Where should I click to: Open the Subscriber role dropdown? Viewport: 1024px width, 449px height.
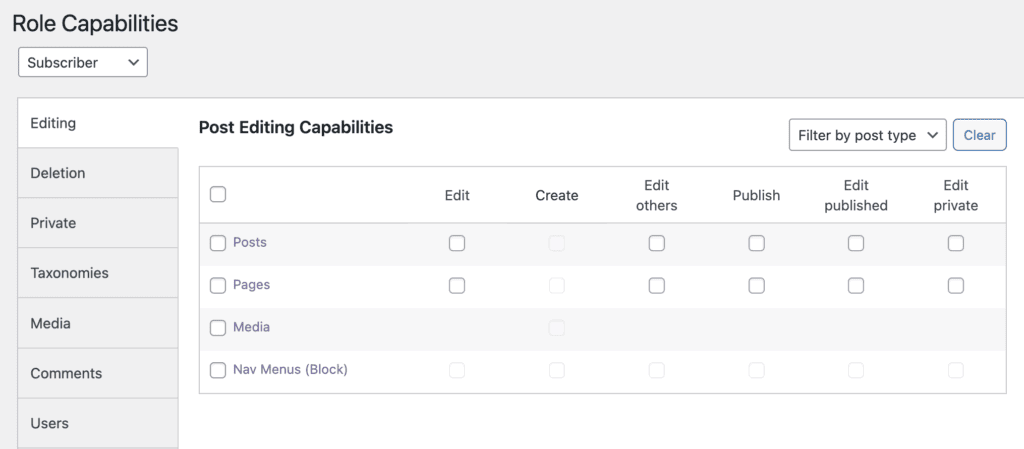83,62
